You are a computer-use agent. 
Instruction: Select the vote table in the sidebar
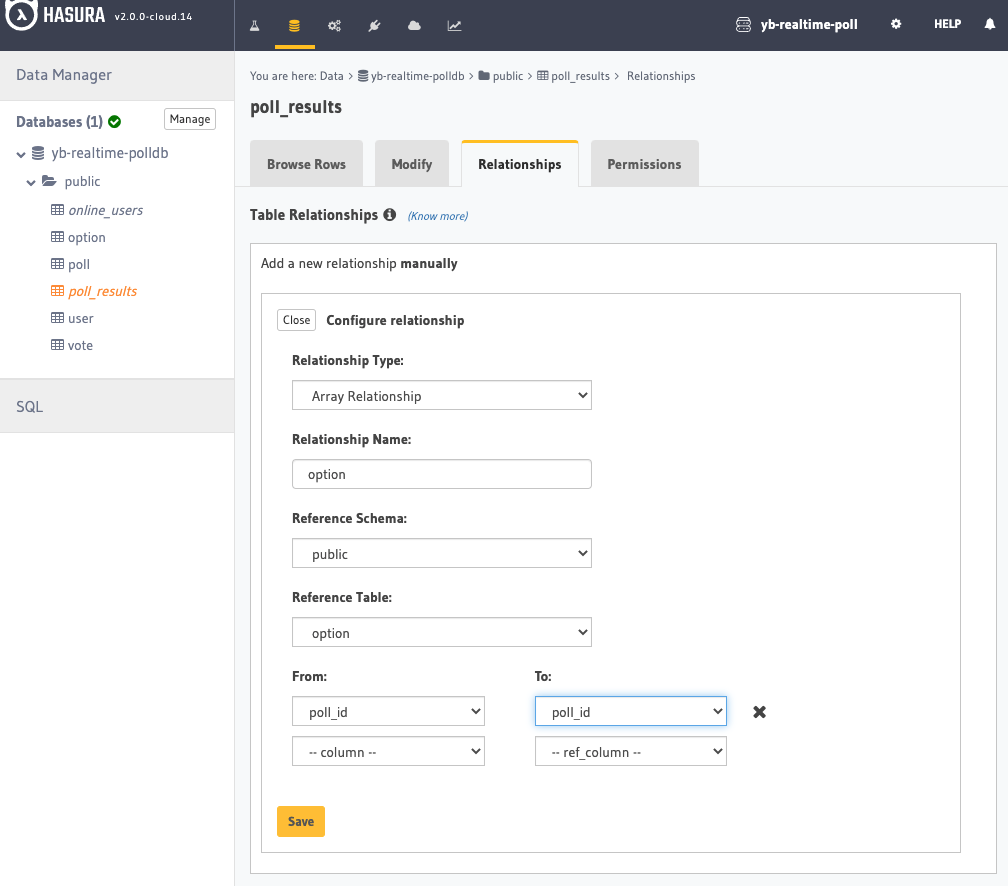point(80,344)
